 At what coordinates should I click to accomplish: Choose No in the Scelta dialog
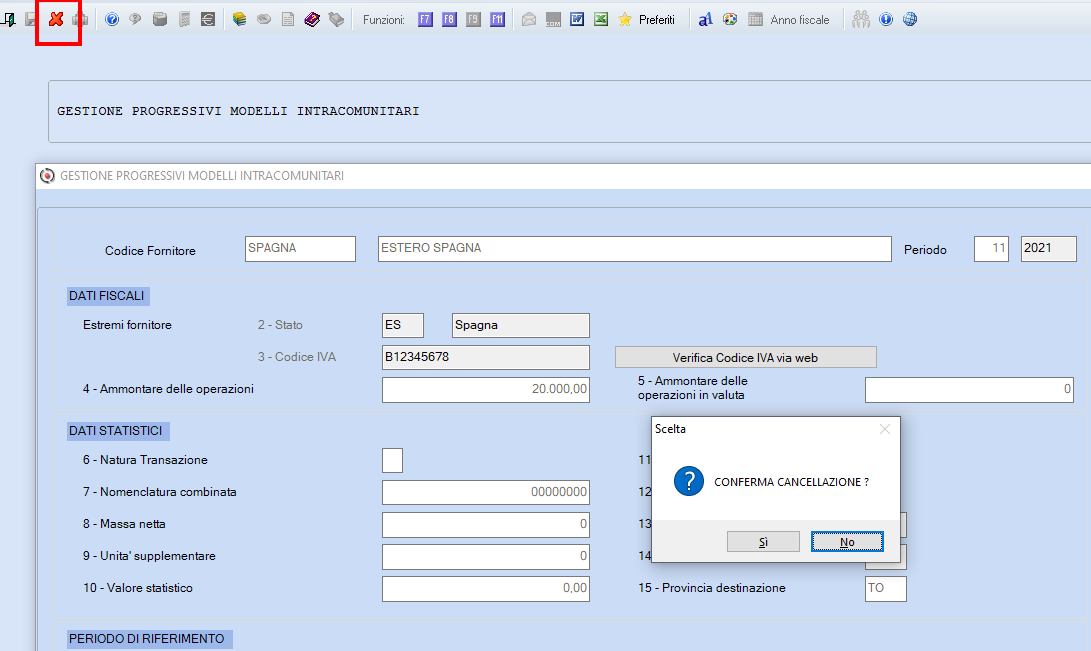tap(847, 542)
